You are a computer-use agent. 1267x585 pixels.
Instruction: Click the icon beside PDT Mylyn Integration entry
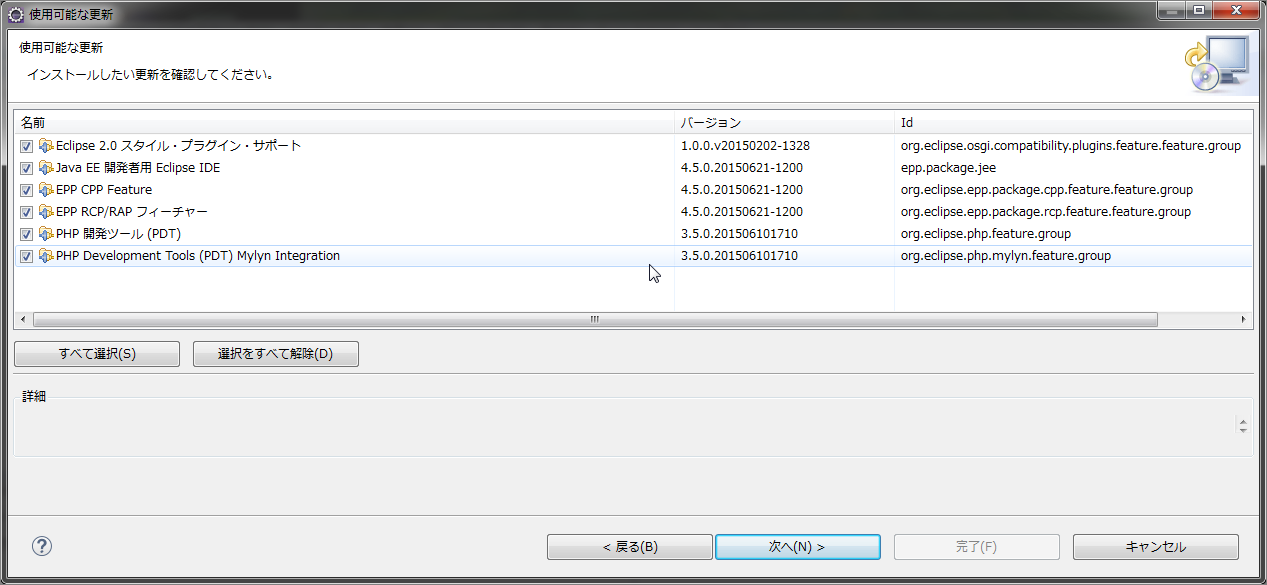pyautogui.click(x=46, y=255)
